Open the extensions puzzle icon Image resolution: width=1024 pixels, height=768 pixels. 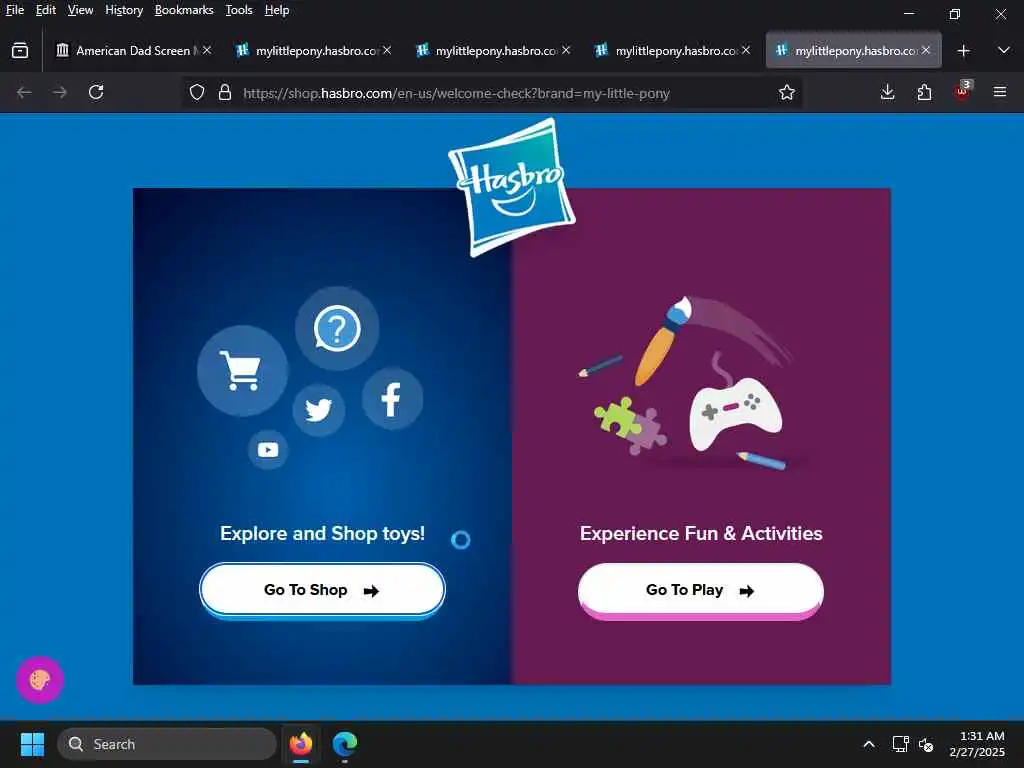[x=924, y=92]
